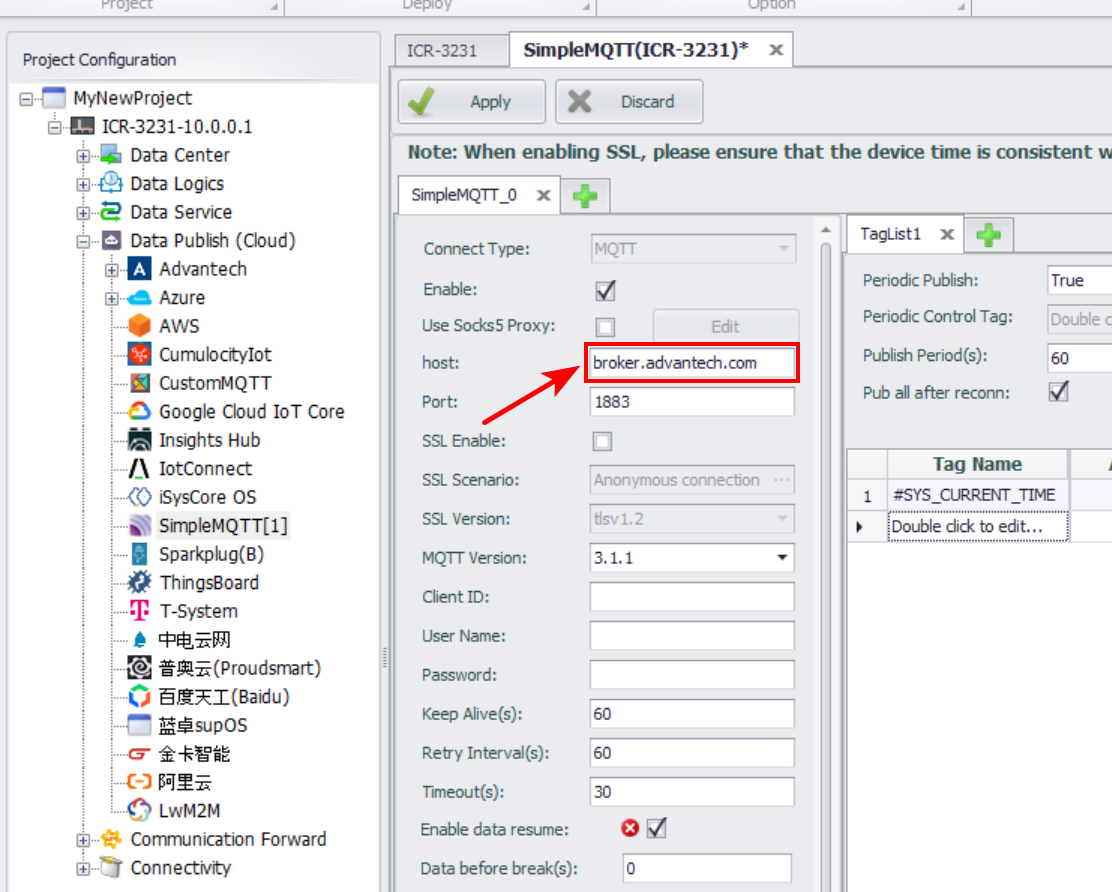1112x892 pixels.
Task: Click the Client ID field
Action: (x=691, y=597)
